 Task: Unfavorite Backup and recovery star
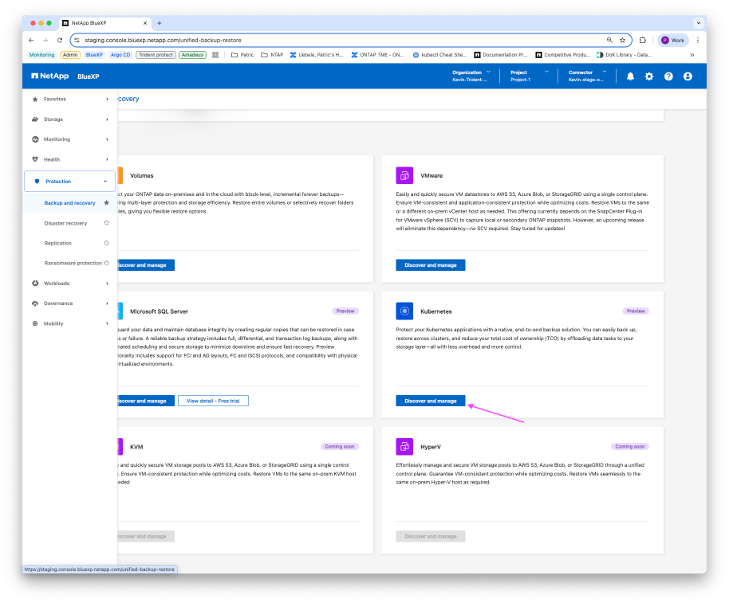coord(106,203)
